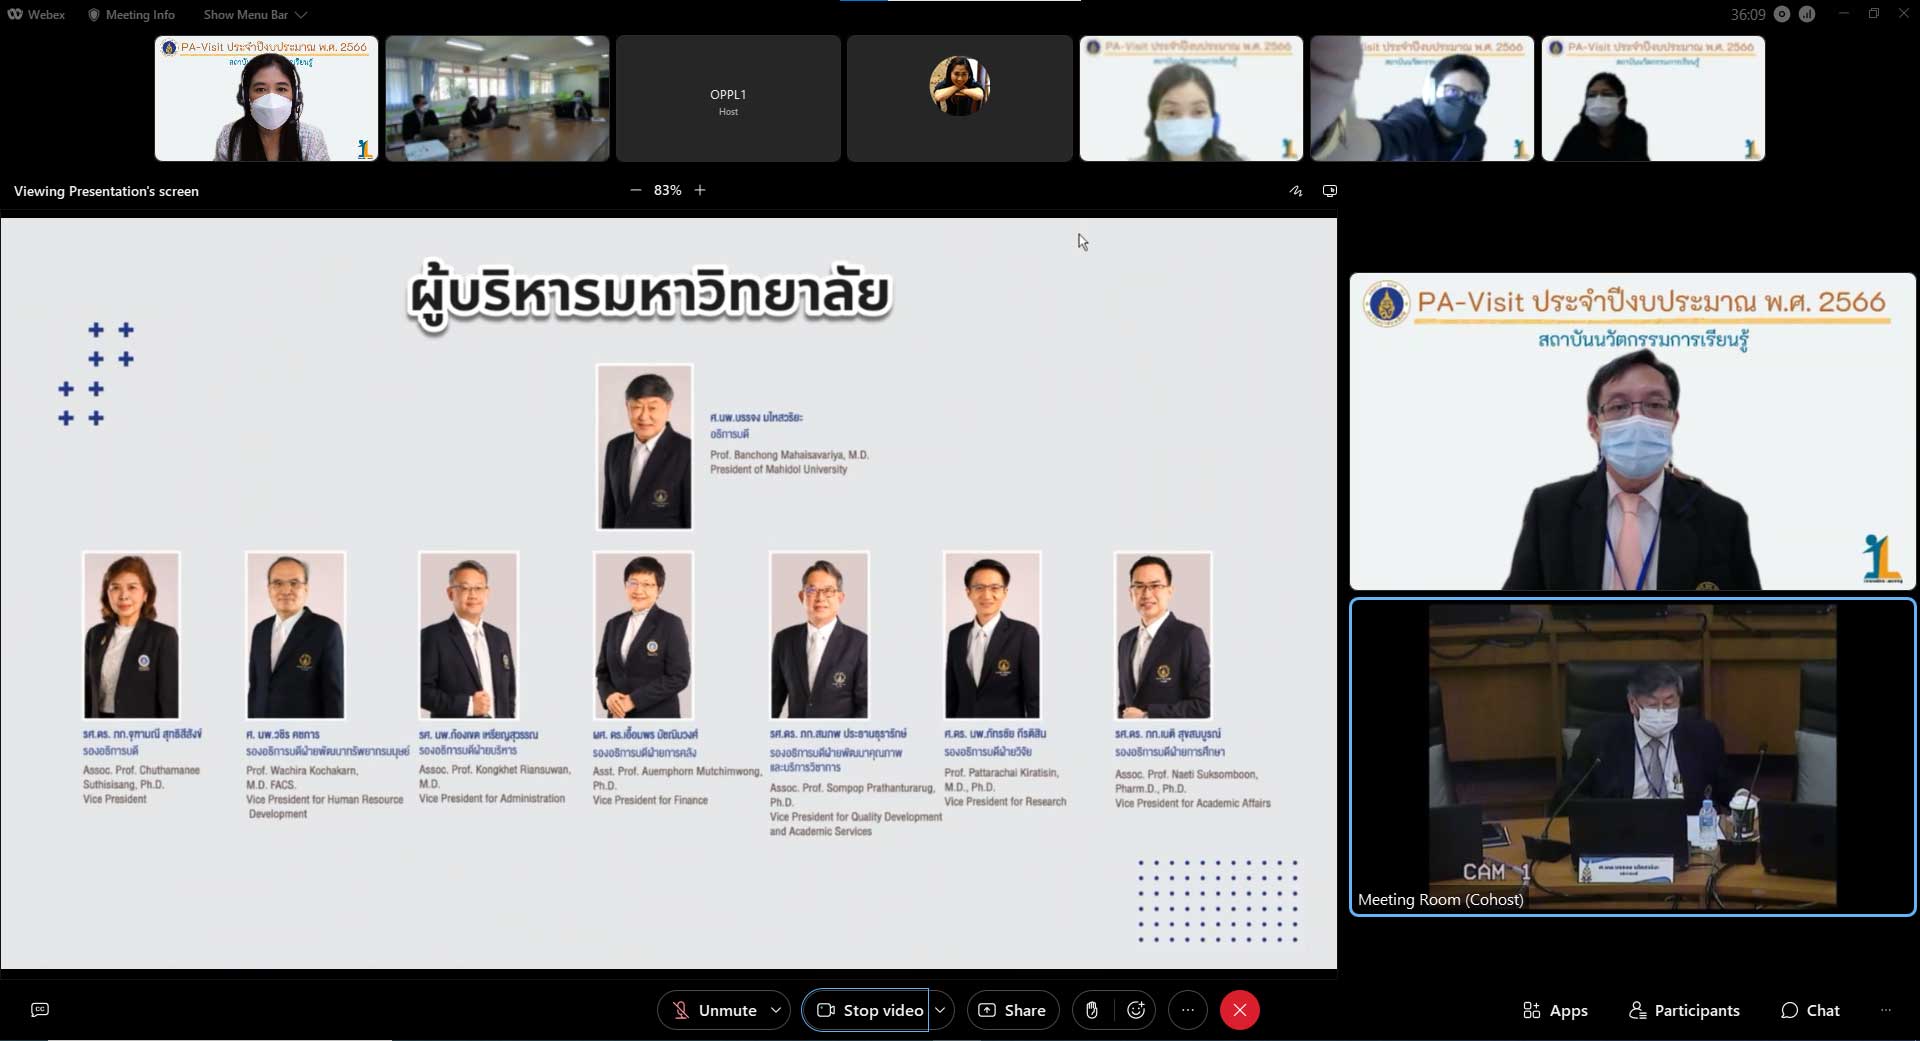Expand the audio options arrow beside Unmute
The image size is (1920, 1041).
click(776, 1010)
